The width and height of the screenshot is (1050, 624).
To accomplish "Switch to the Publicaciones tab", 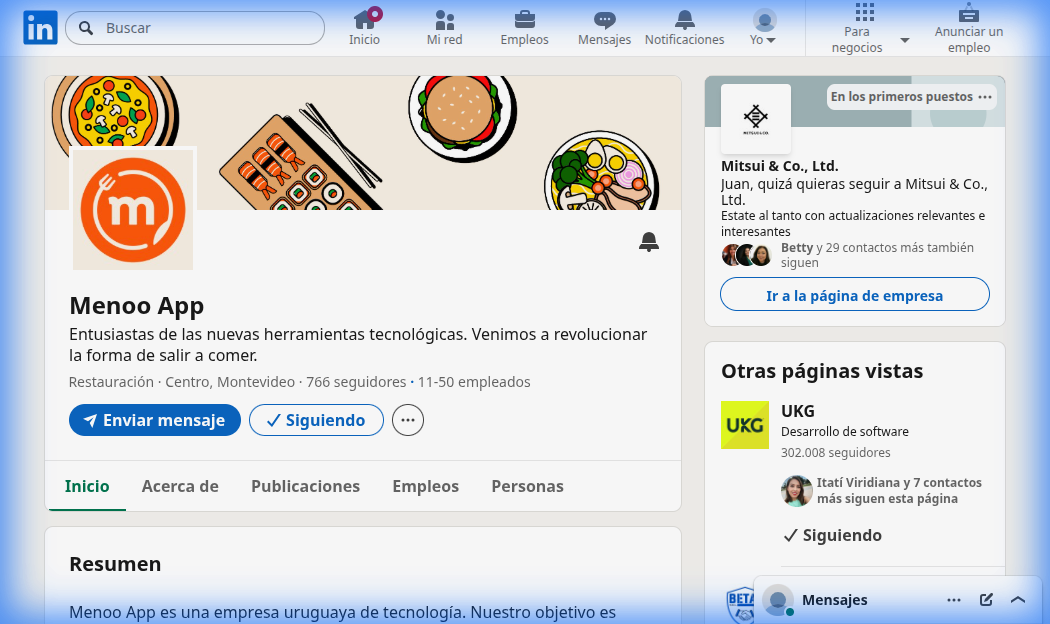I will (x=305, y=486).
